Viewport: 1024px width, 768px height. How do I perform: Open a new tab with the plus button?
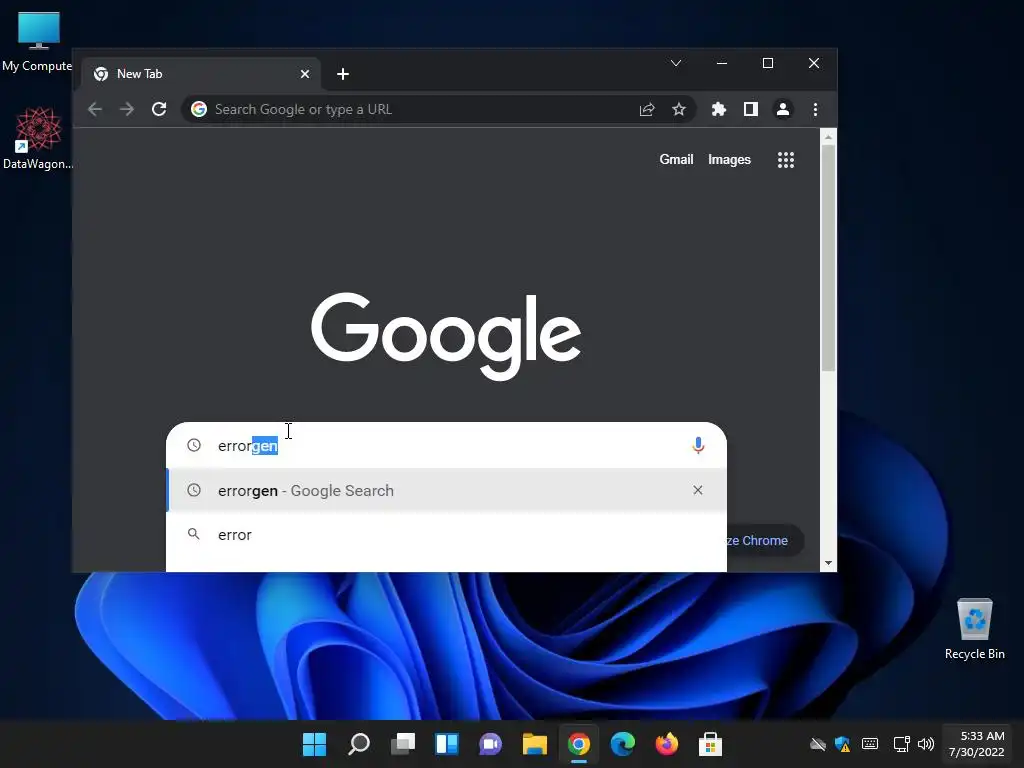click(x=343, y=74)
